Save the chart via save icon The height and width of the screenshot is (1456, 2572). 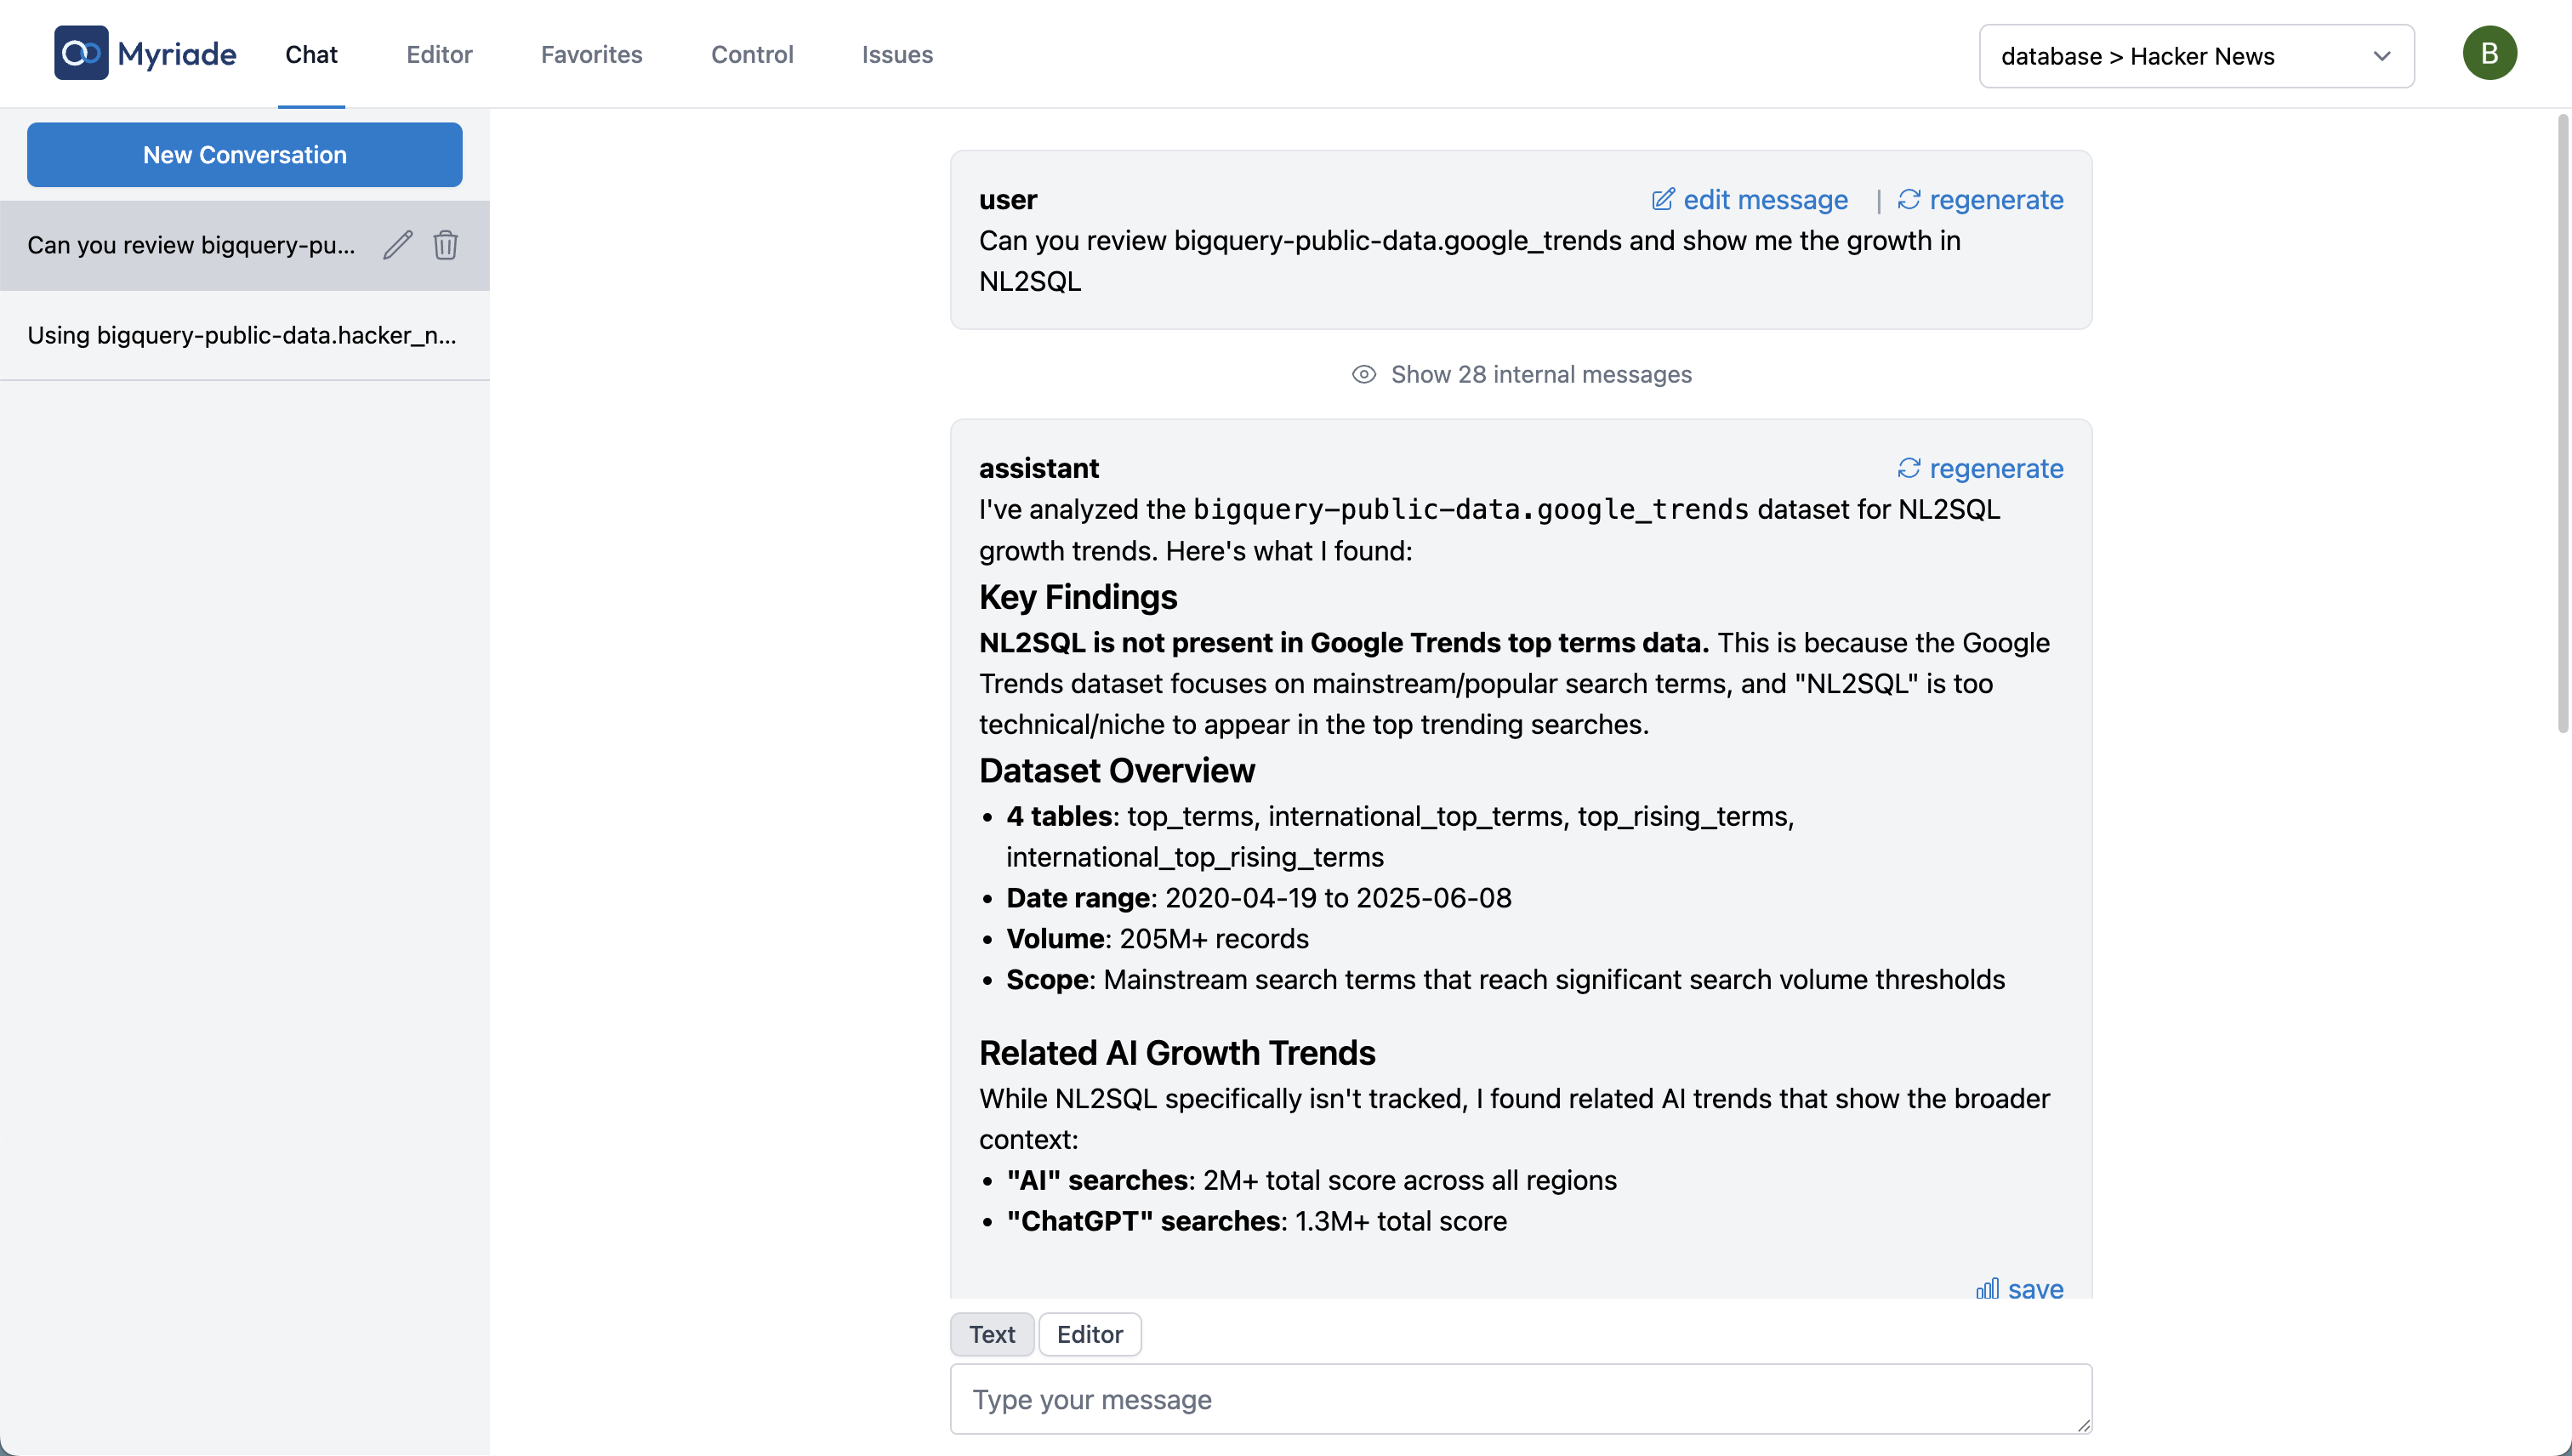point(1987,1288)
